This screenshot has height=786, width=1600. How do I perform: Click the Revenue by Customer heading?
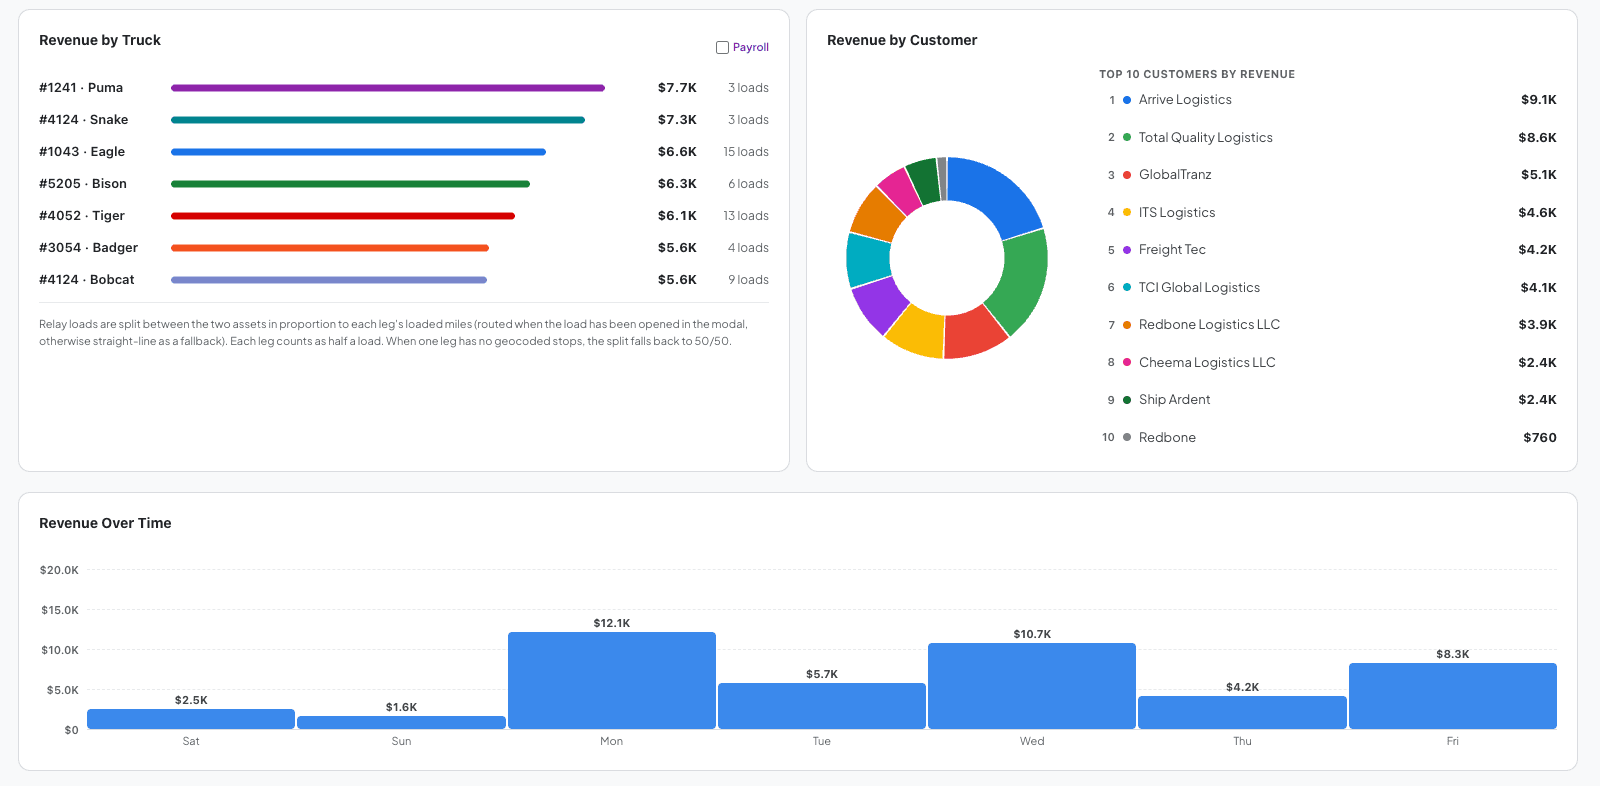[902, 40]
